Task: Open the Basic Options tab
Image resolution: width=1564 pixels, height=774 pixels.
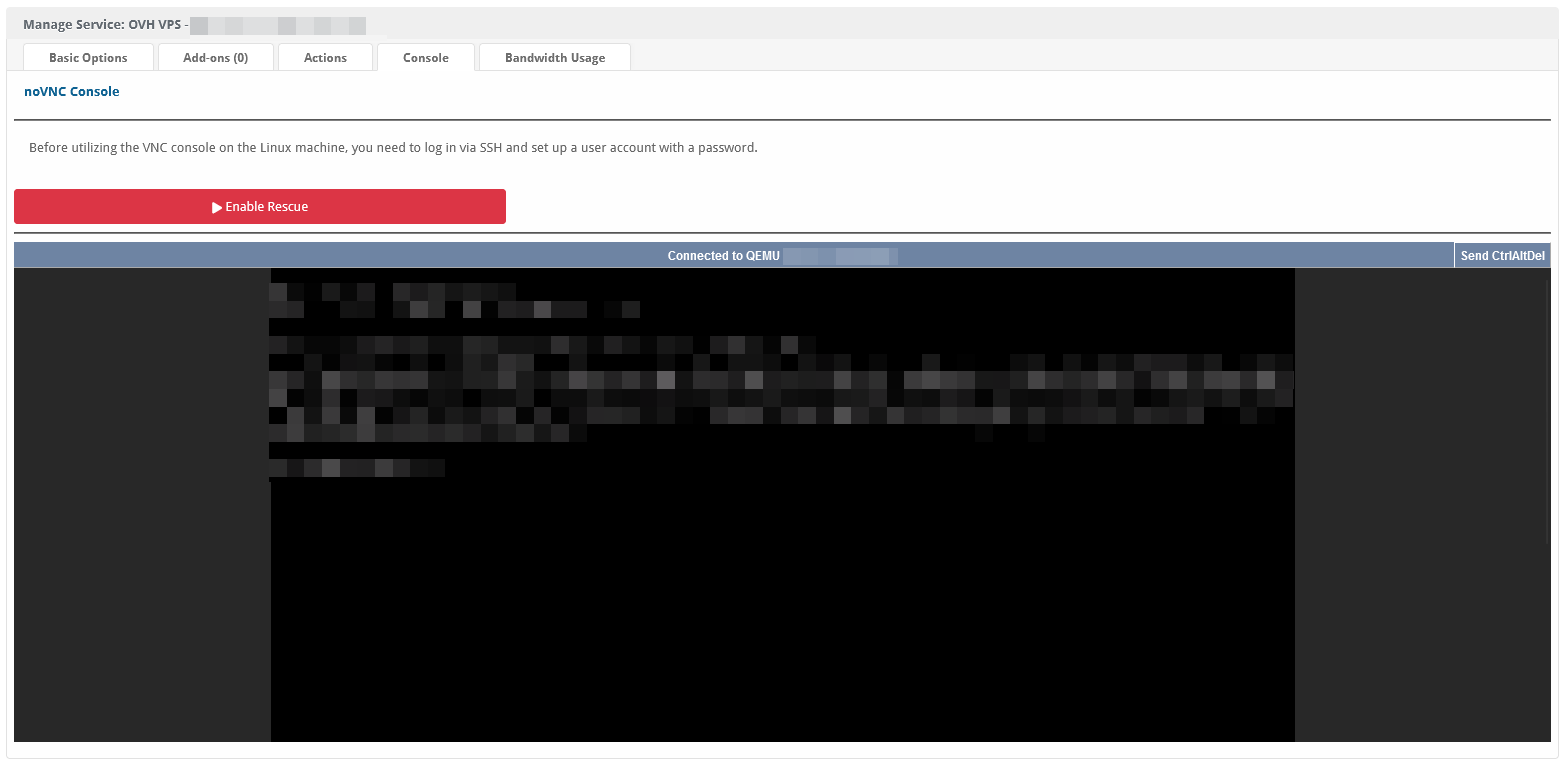Action: tap(88, 57)
